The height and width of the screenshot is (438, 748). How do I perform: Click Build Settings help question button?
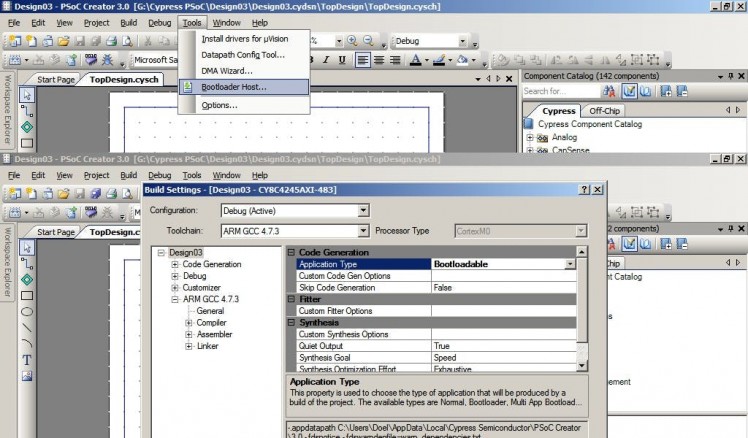tap(584, 189)
